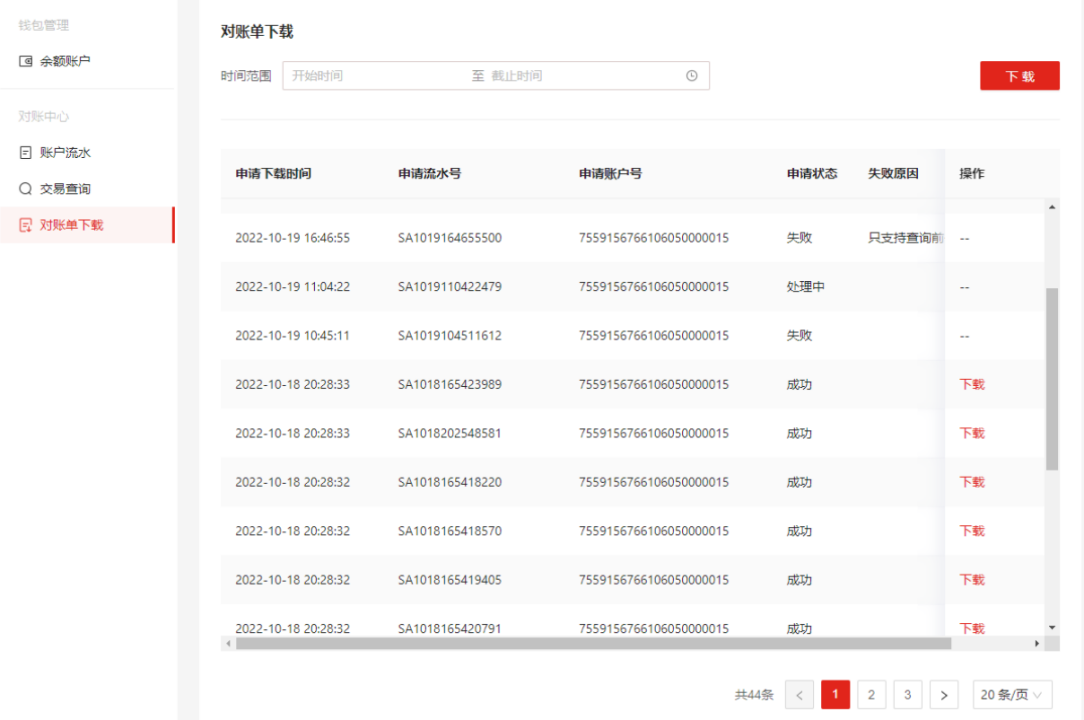Image resolution: width=1084 pixels, height=720 pixels.
Task: Click timestamp 2022-10-19 10:45:11
Action: pyautogui.click(x=292, y=335)
